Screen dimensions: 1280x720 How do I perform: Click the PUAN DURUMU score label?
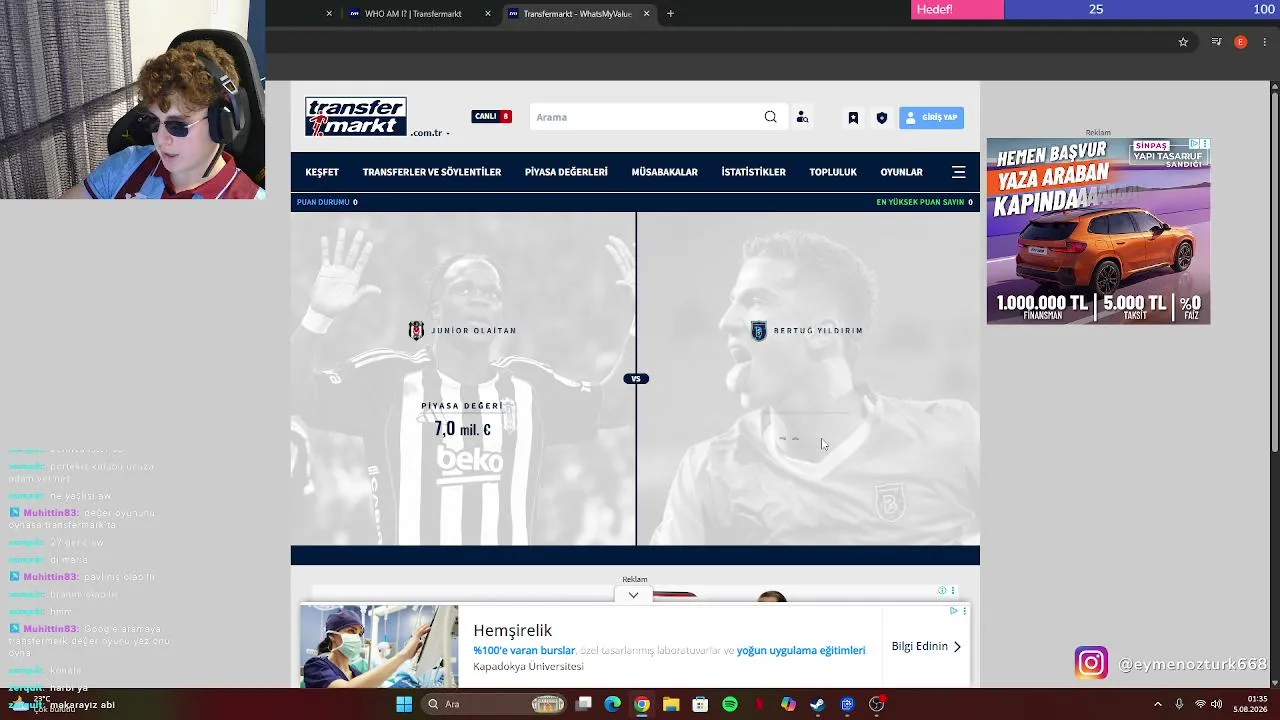tap(323, 202)
